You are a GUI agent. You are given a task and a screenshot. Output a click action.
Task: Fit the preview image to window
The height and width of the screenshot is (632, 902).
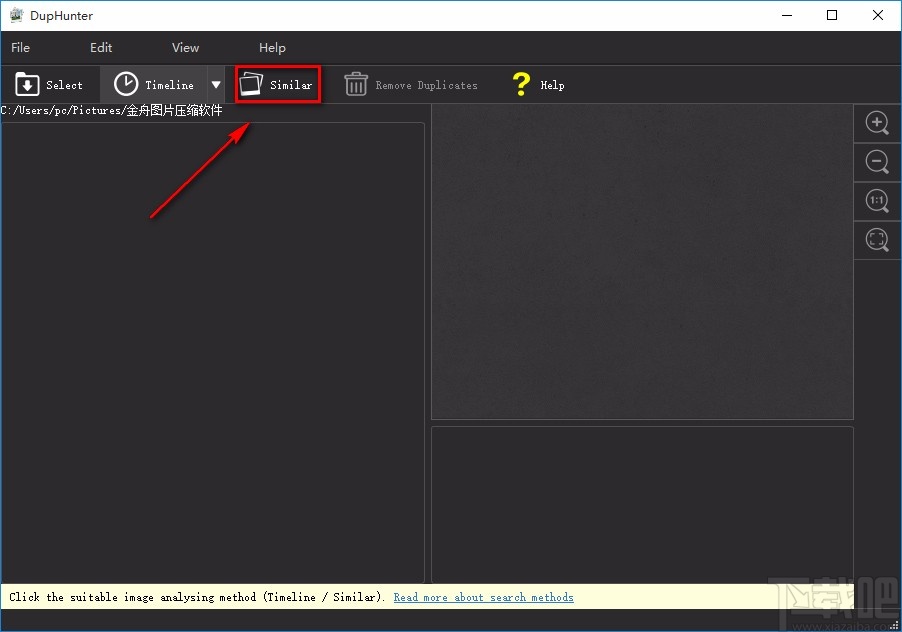tap(877, 240)
